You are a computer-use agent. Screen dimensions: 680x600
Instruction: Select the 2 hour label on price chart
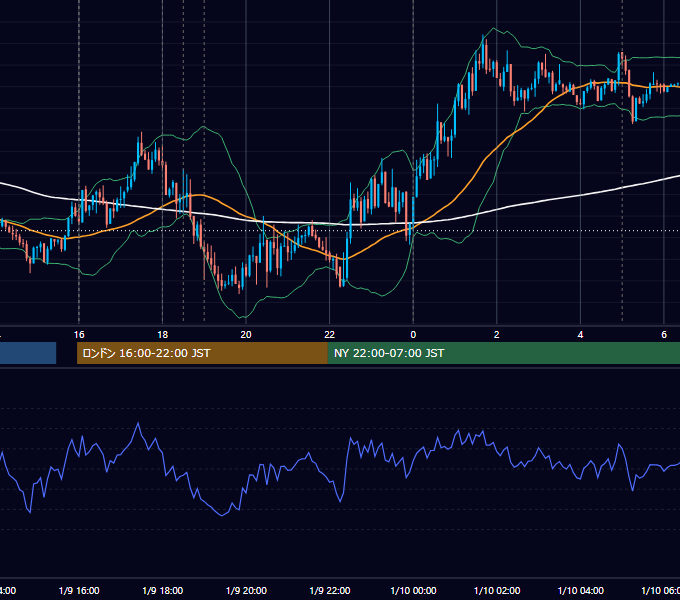pos(497,334)
